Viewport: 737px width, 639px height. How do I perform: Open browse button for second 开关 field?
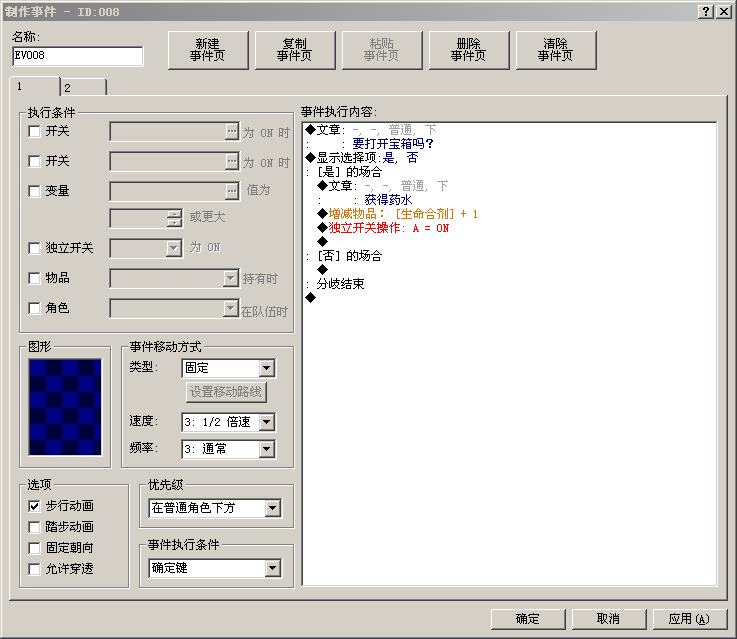click(x=232, y=162)
